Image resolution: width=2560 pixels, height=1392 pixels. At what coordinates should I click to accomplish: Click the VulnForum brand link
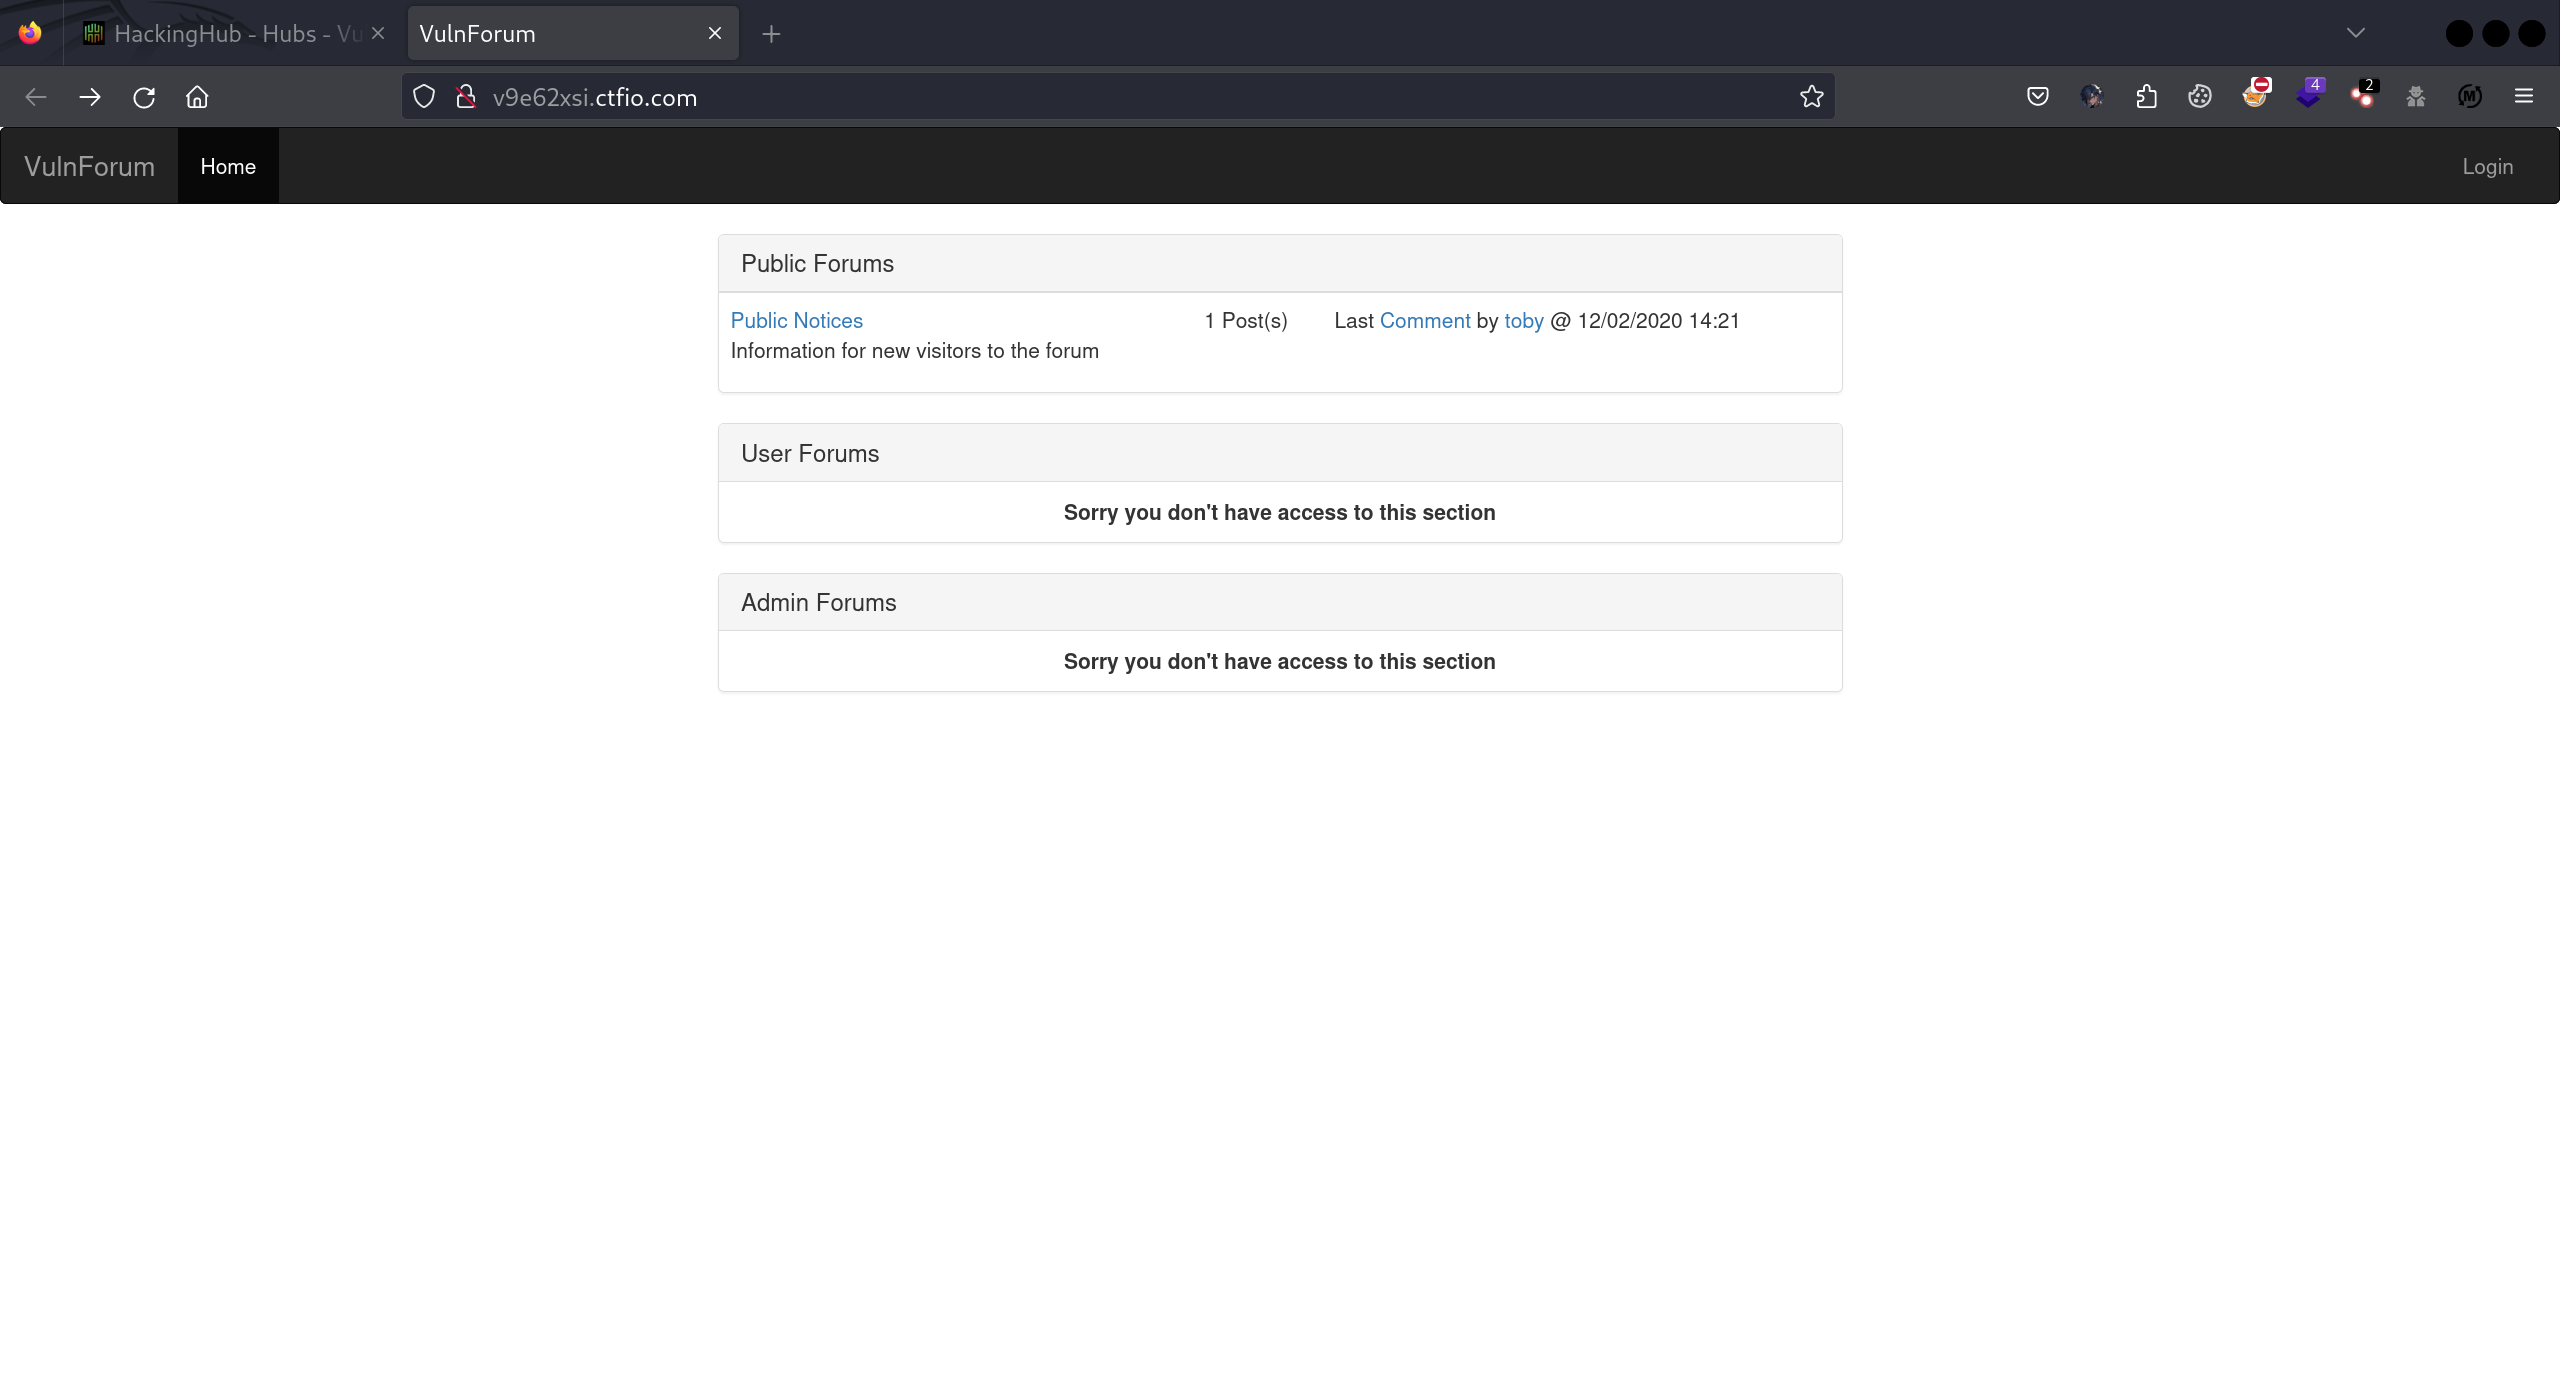89,166
